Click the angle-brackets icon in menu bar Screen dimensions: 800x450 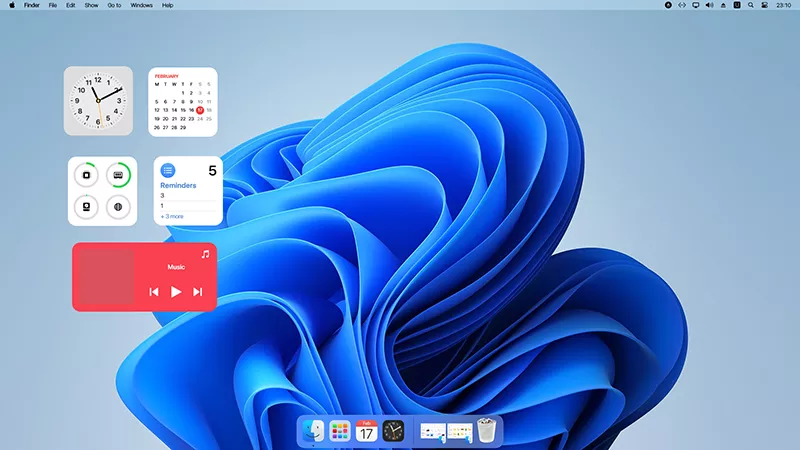(682, 5)
